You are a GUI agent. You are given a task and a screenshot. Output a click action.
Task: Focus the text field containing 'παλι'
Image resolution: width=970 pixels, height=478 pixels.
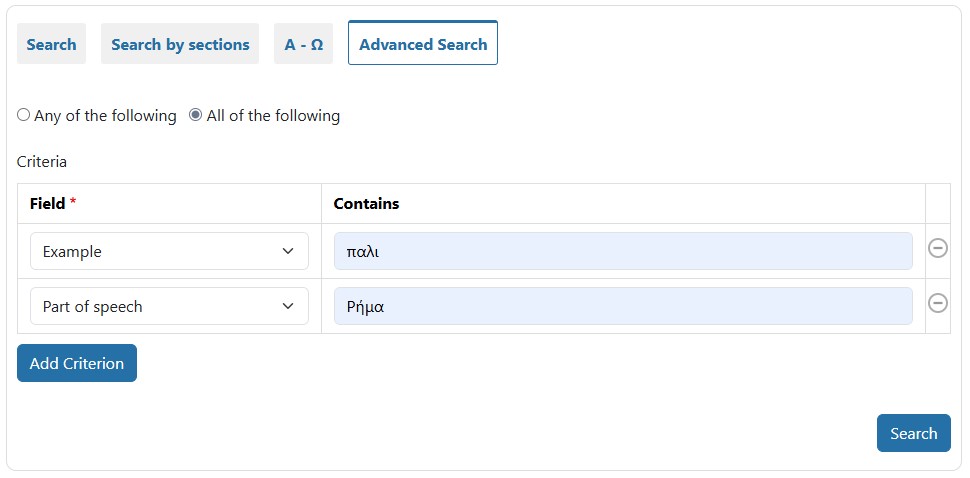coord(622,252)
